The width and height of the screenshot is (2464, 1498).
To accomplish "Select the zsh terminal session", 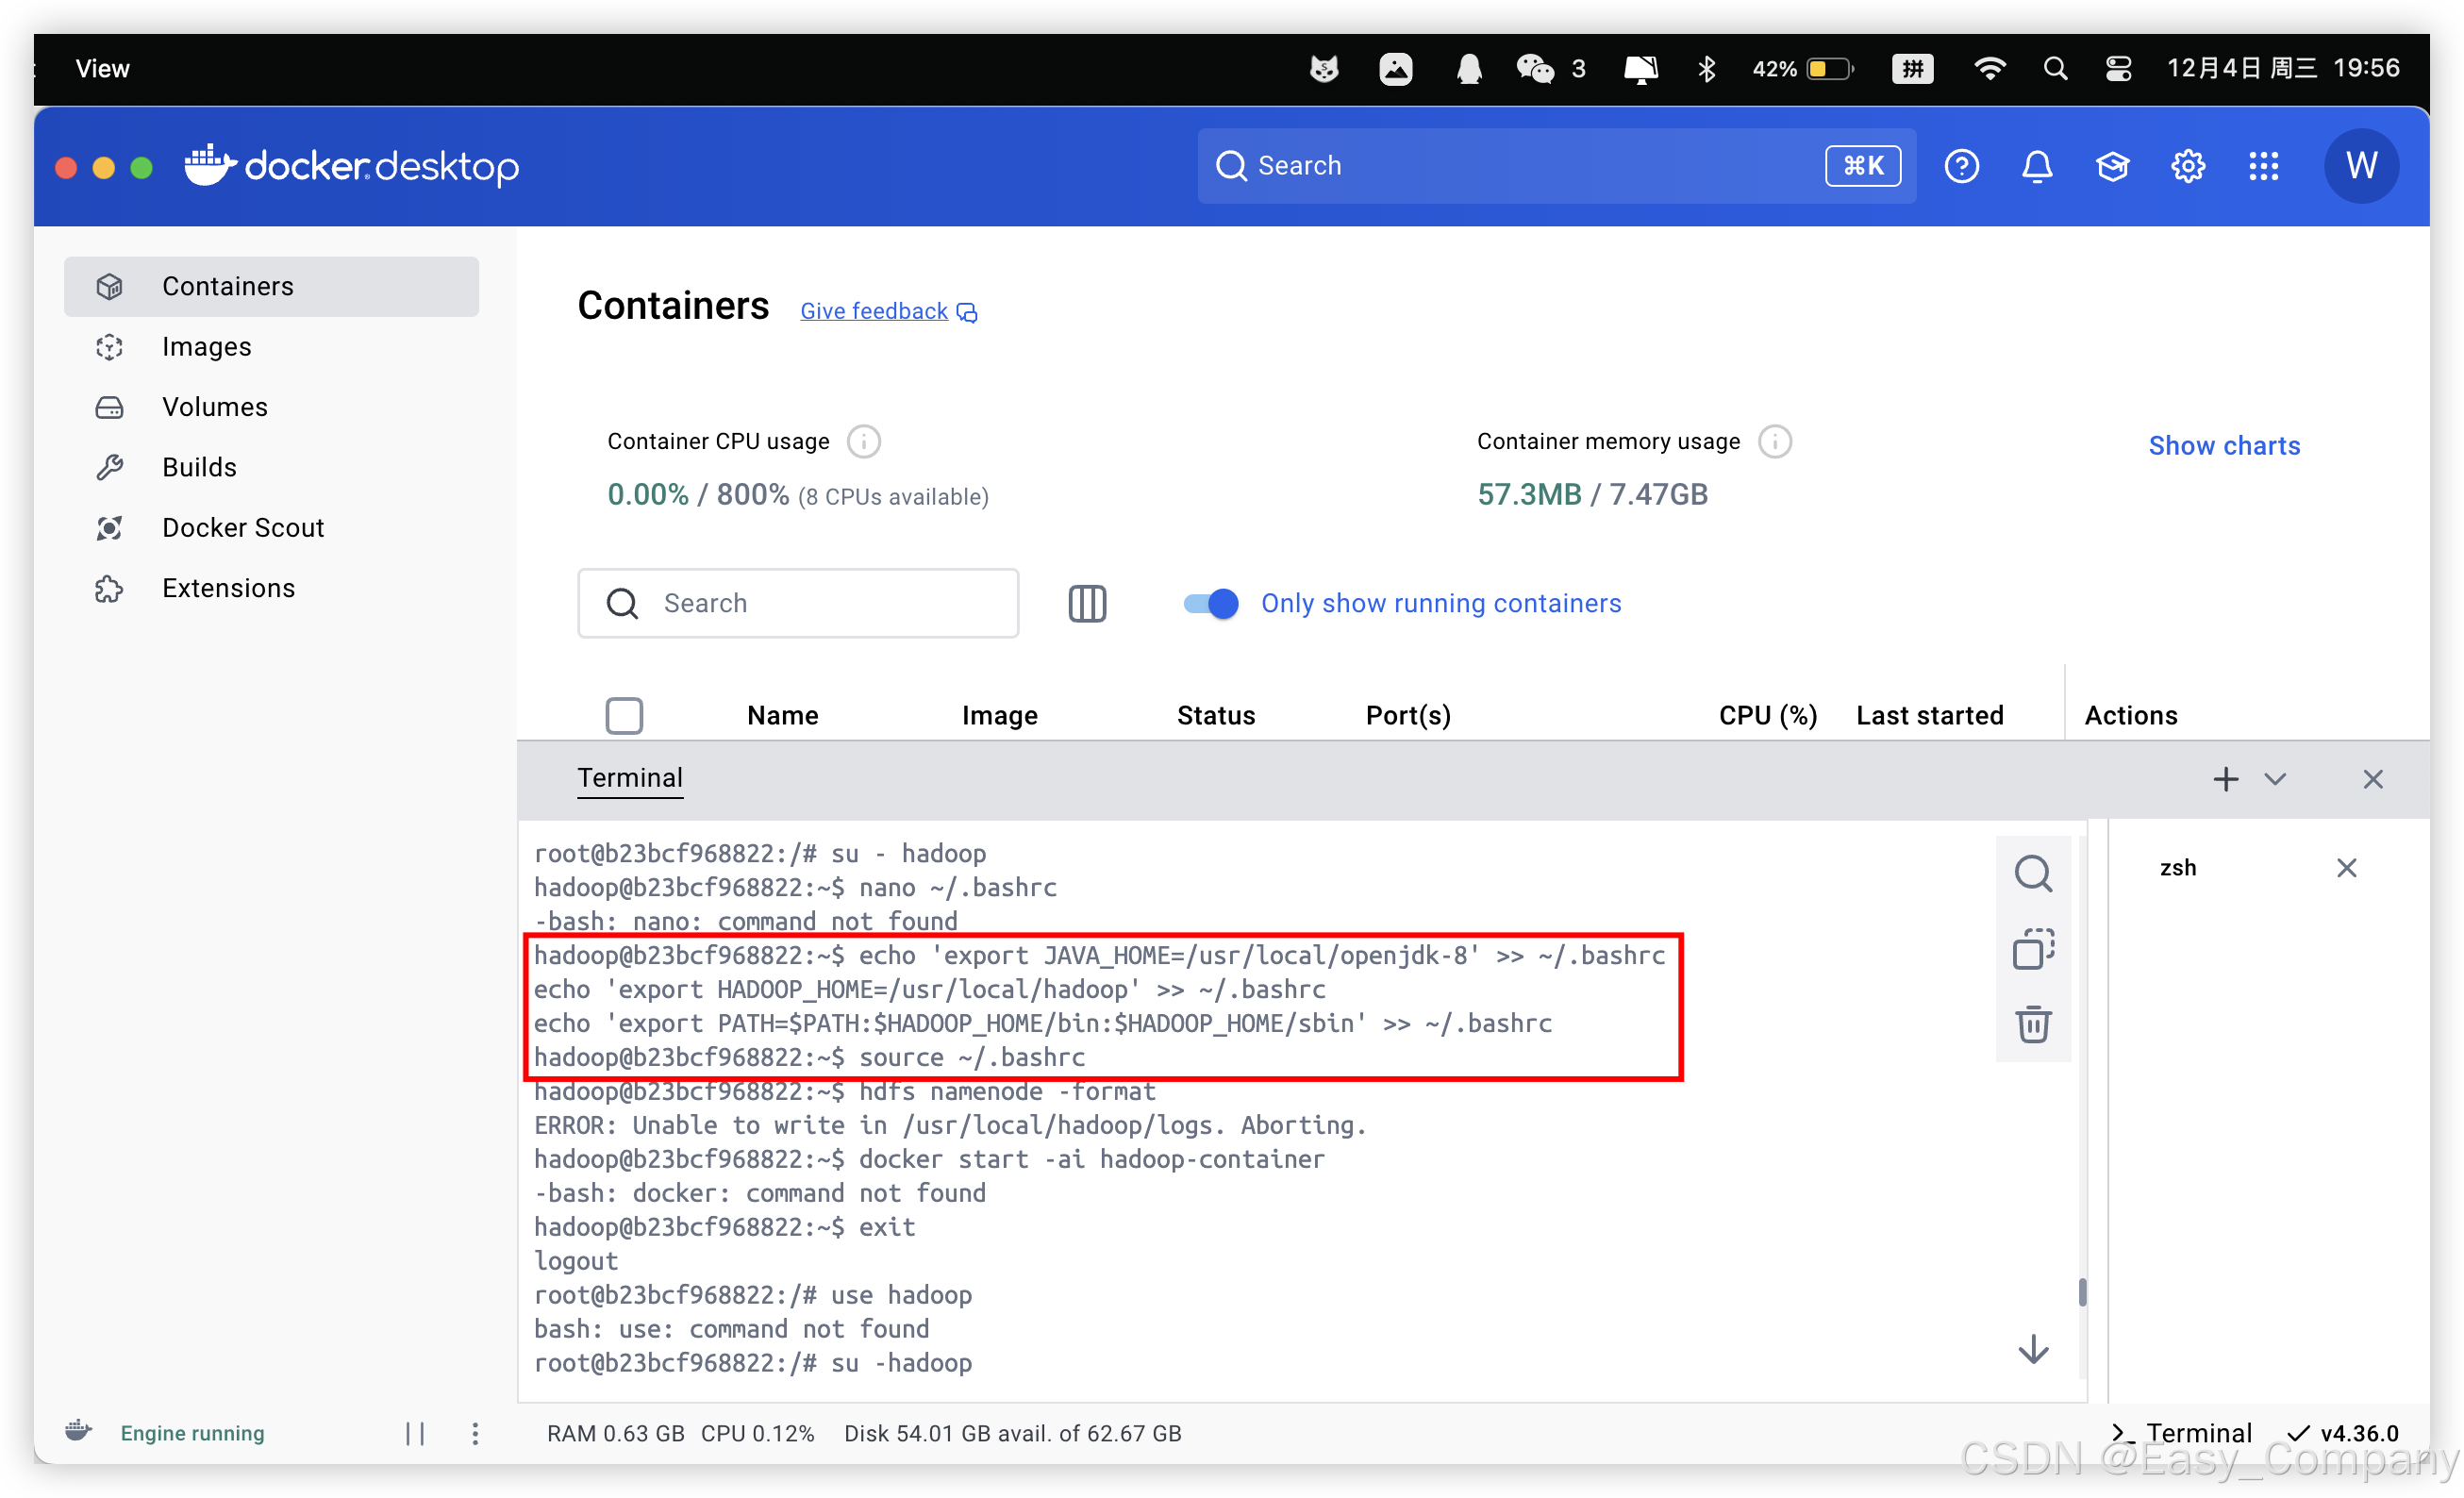I will coord(2177,867).
